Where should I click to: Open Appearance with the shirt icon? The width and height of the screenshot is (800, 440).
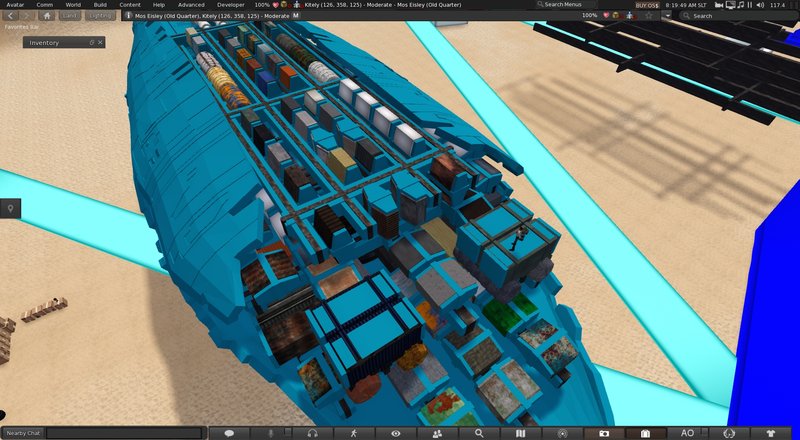click(x=770, y=433)
